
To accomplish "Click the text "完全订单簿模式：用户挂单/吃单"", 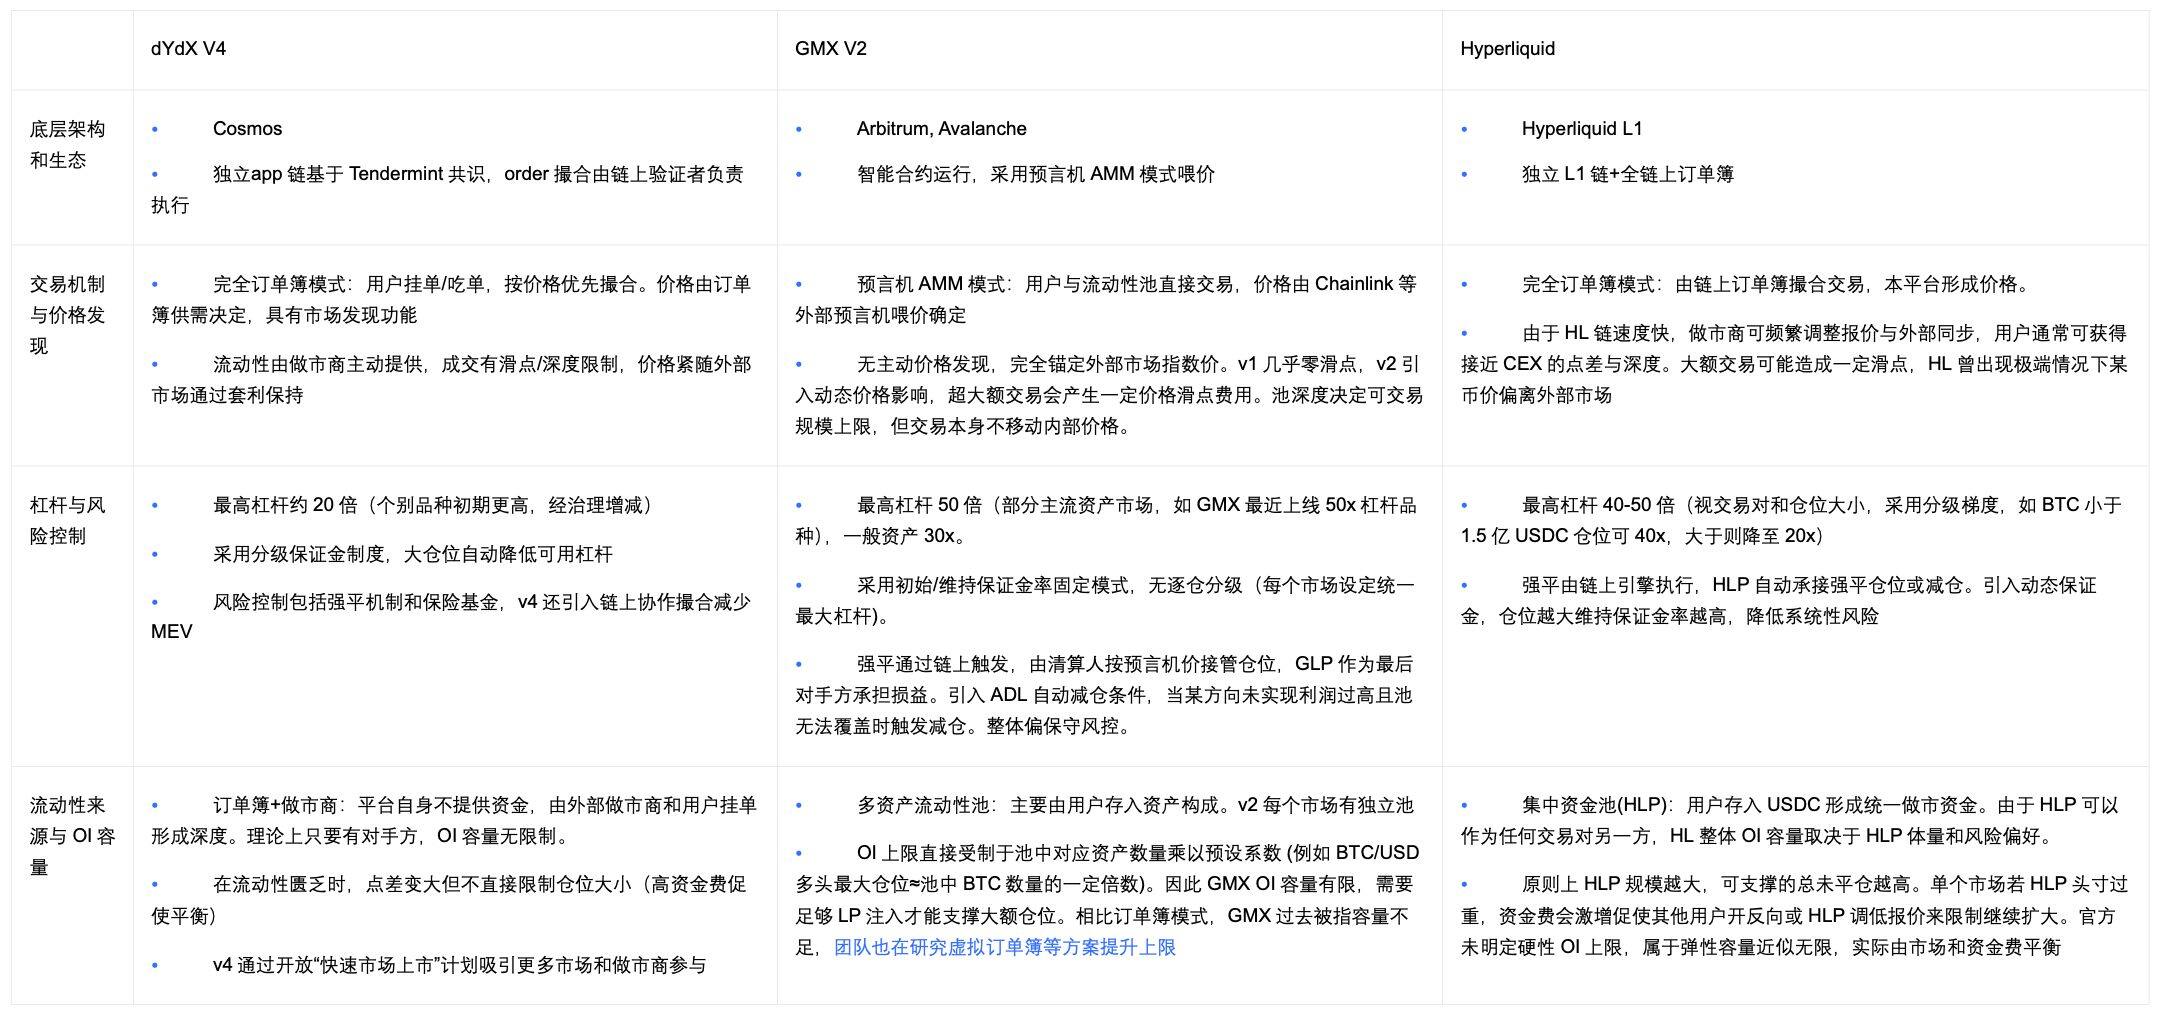I will coord(352,284).
